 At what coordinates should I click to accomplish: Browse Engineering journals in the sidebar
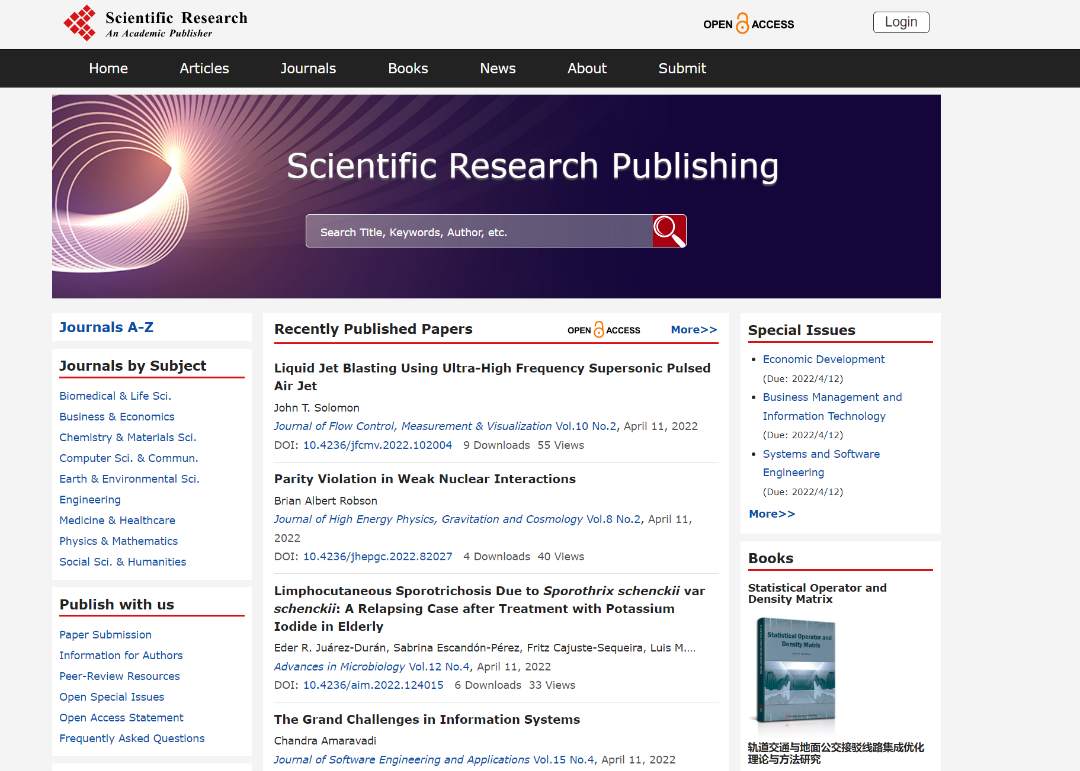coord(90,500)
